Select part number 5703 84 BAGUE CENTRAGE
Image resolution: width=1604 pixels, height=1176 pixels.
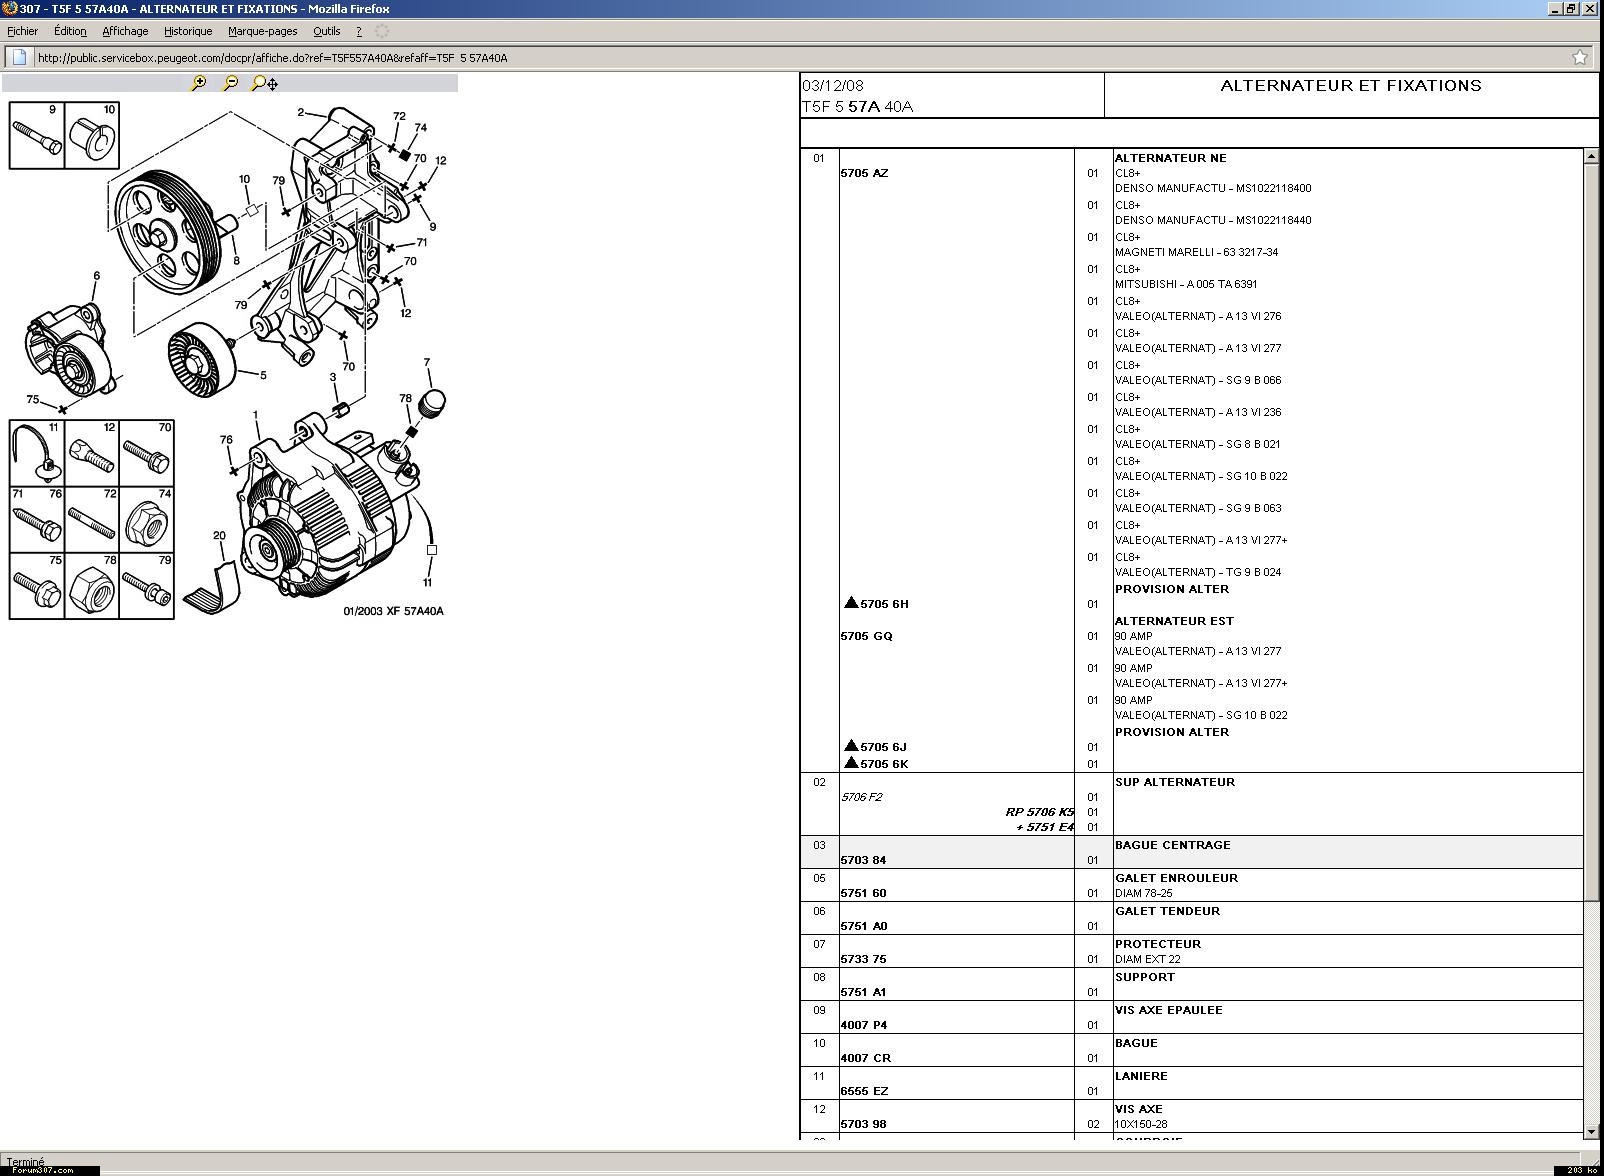coord(863,860)
